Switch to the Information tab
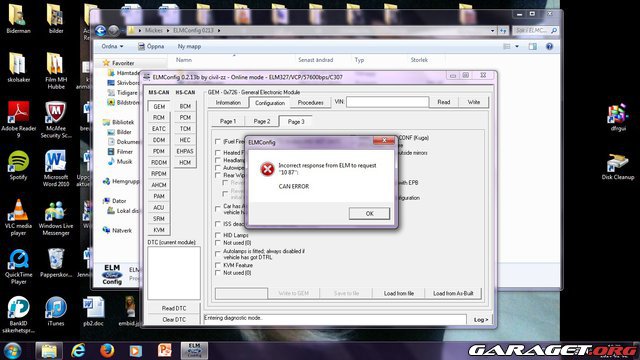Image resolution: width=640 pixels, height=360 pixels. 228,103
